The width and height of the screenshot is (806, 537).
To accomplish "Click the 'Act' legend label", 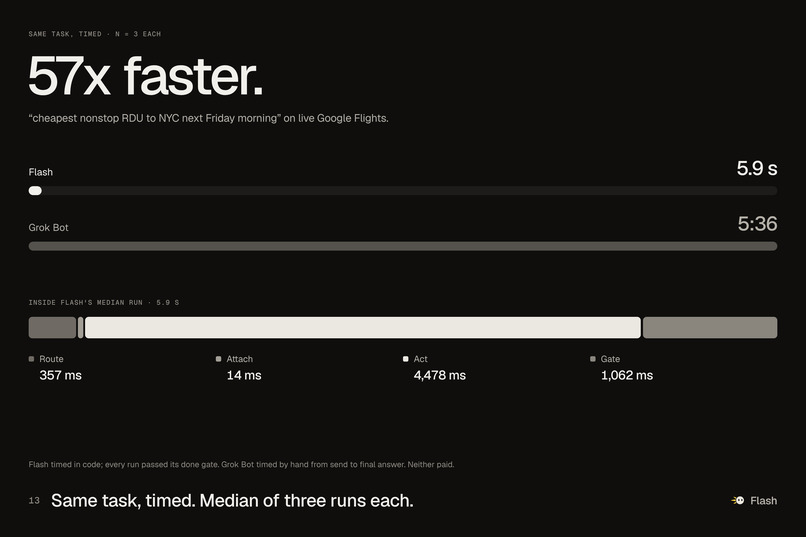I will coord(420,359).
